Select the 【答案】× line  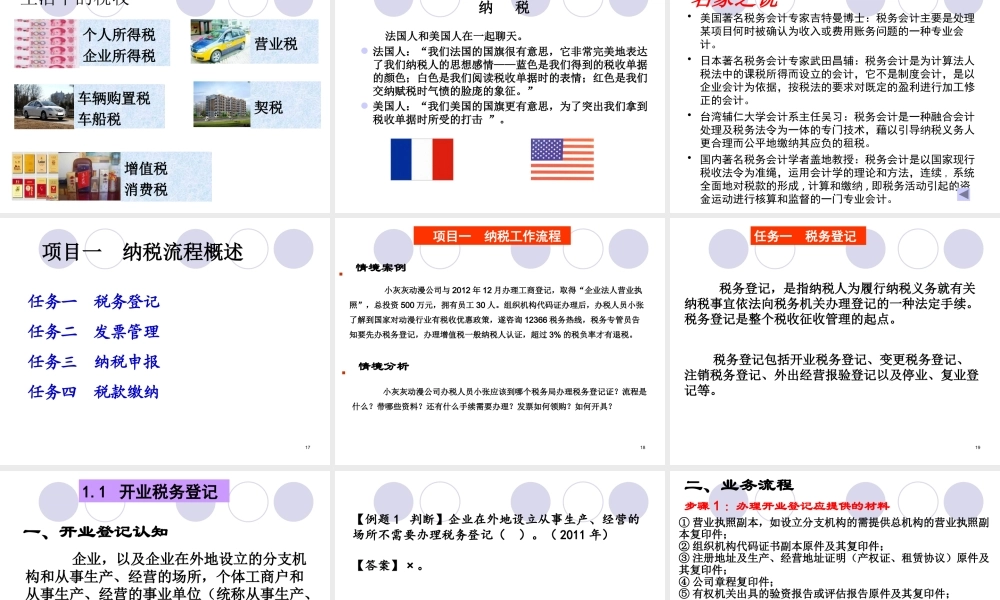coord(389,565)
